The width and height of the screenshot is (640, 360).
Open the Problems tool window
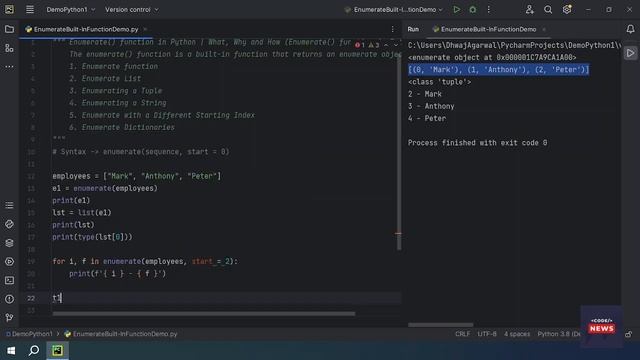pos(9,299)
